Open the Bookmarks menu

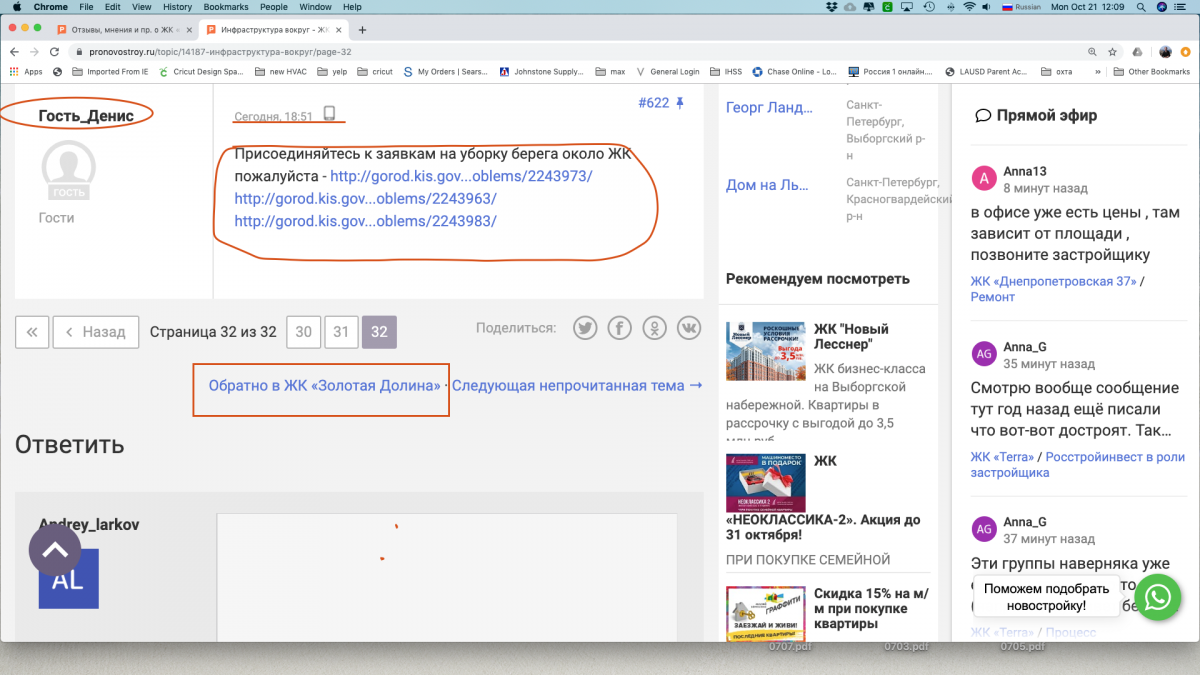[x=226, y=7]
